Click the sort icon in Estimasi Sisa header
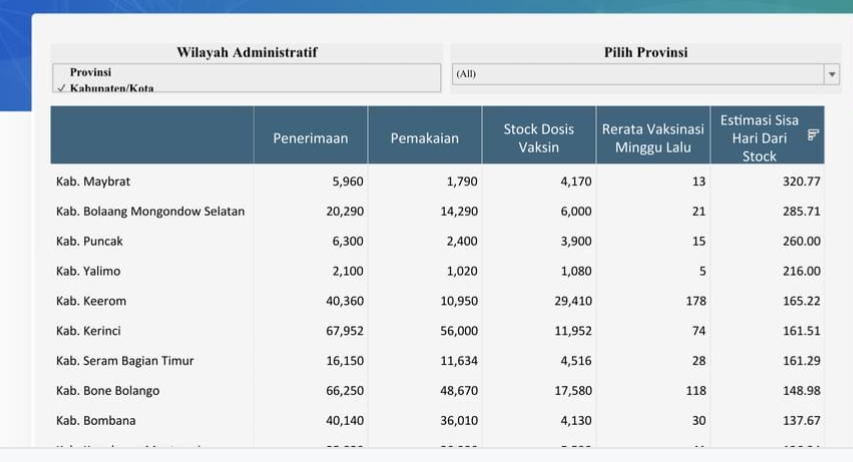 pos(813,134)
